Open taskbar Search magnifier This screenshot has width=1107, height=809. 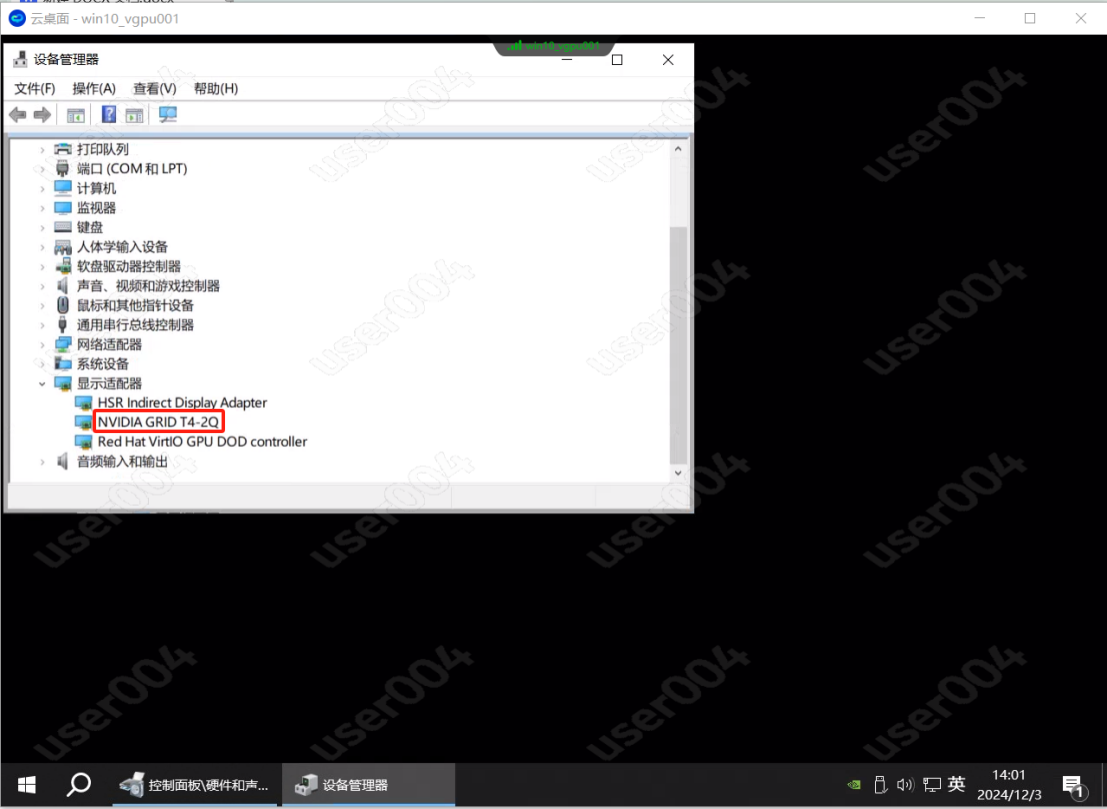point(78,784)
